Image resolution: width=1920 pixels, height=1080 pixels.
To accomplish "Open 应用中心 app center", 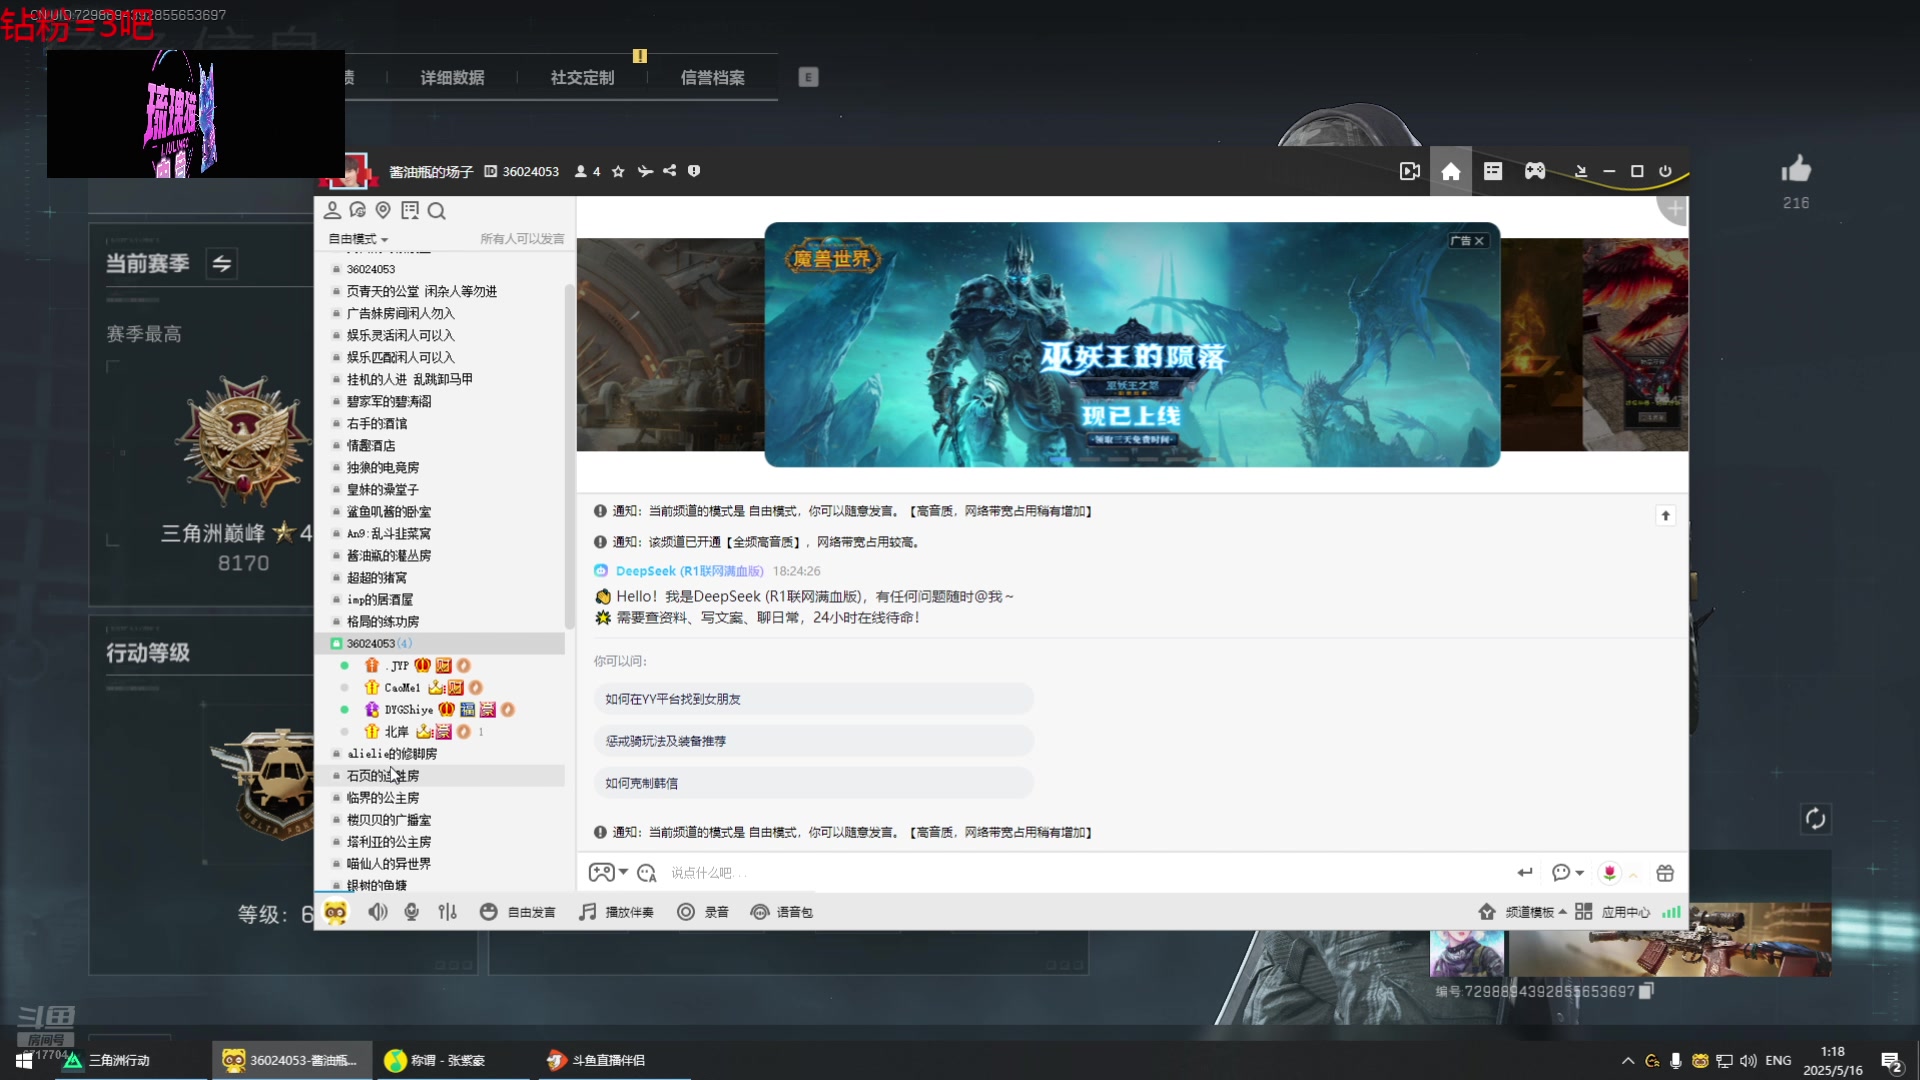I will [x=1613, y=912].
